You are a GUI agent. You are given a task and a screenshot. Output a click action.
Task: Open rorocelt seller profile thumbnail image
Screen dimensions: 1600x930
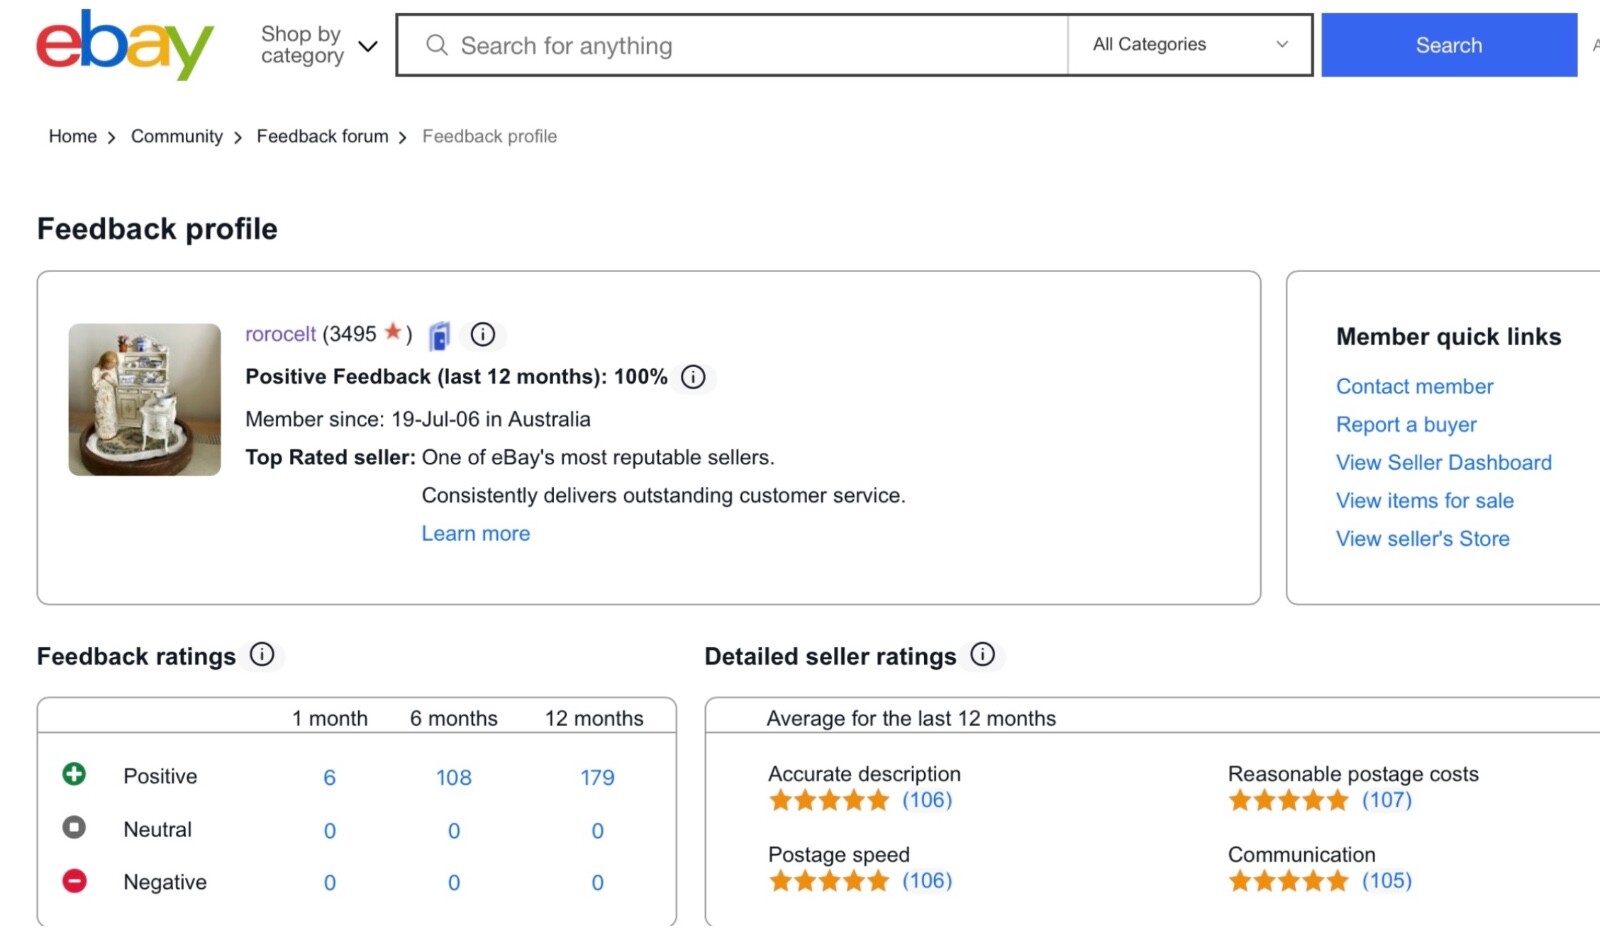click(x=145, y=400)
